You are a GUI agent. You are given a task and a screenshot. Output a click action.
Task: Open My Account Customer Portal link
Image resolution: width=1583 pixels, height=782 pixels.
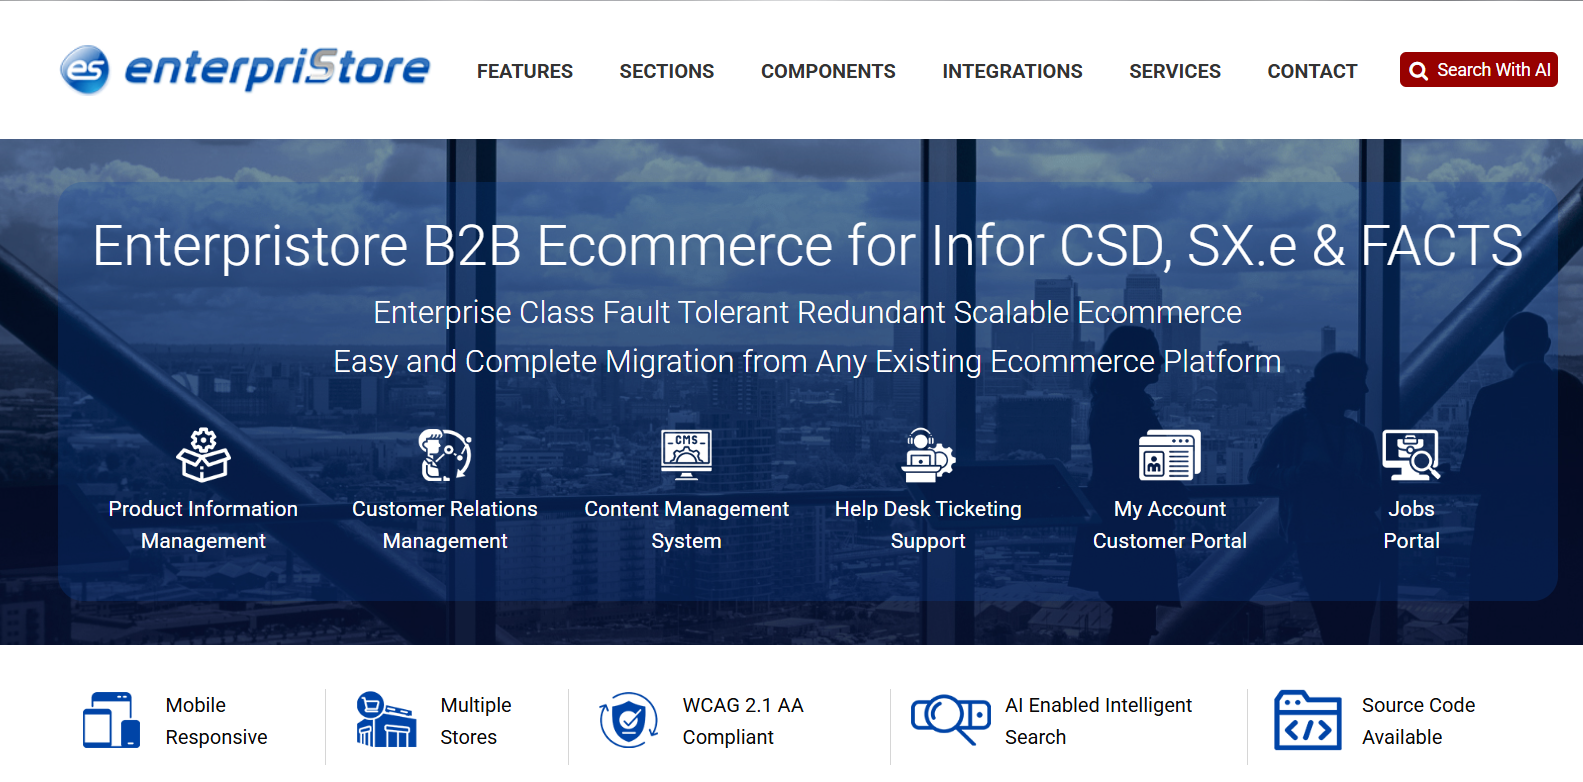coord(1170,525)
